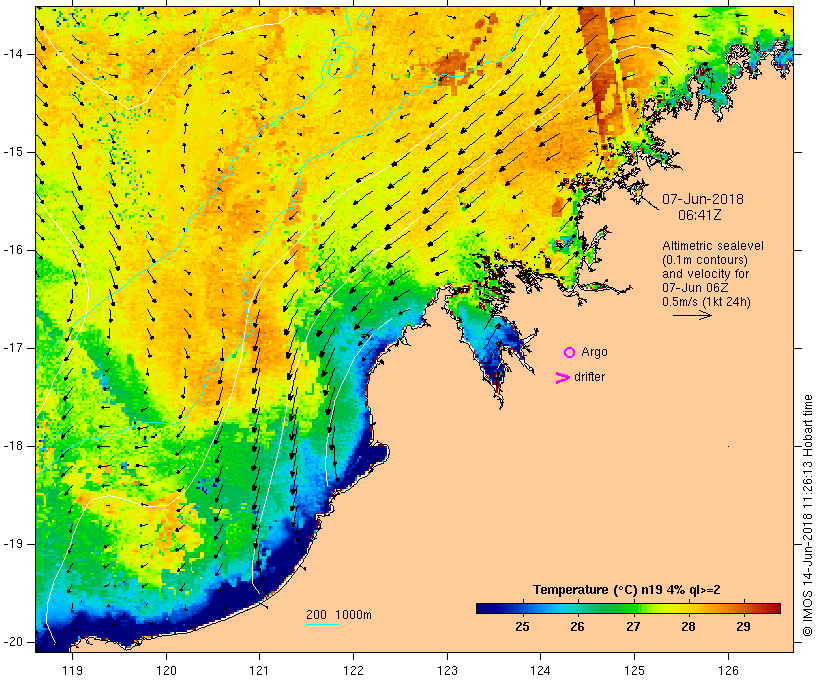Click the latitude axis label '-15'

tap(13, 152)
